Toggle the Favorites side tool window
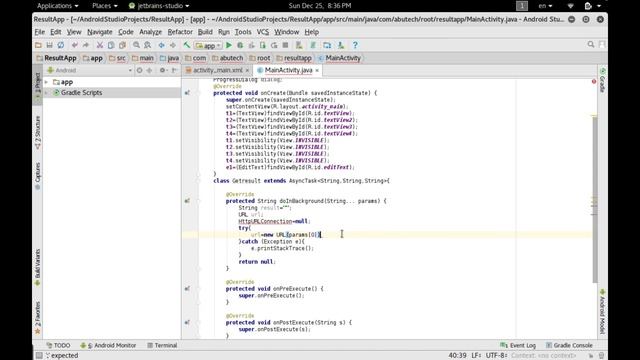Viewport: 640px width, 360px height. (38, 318)
